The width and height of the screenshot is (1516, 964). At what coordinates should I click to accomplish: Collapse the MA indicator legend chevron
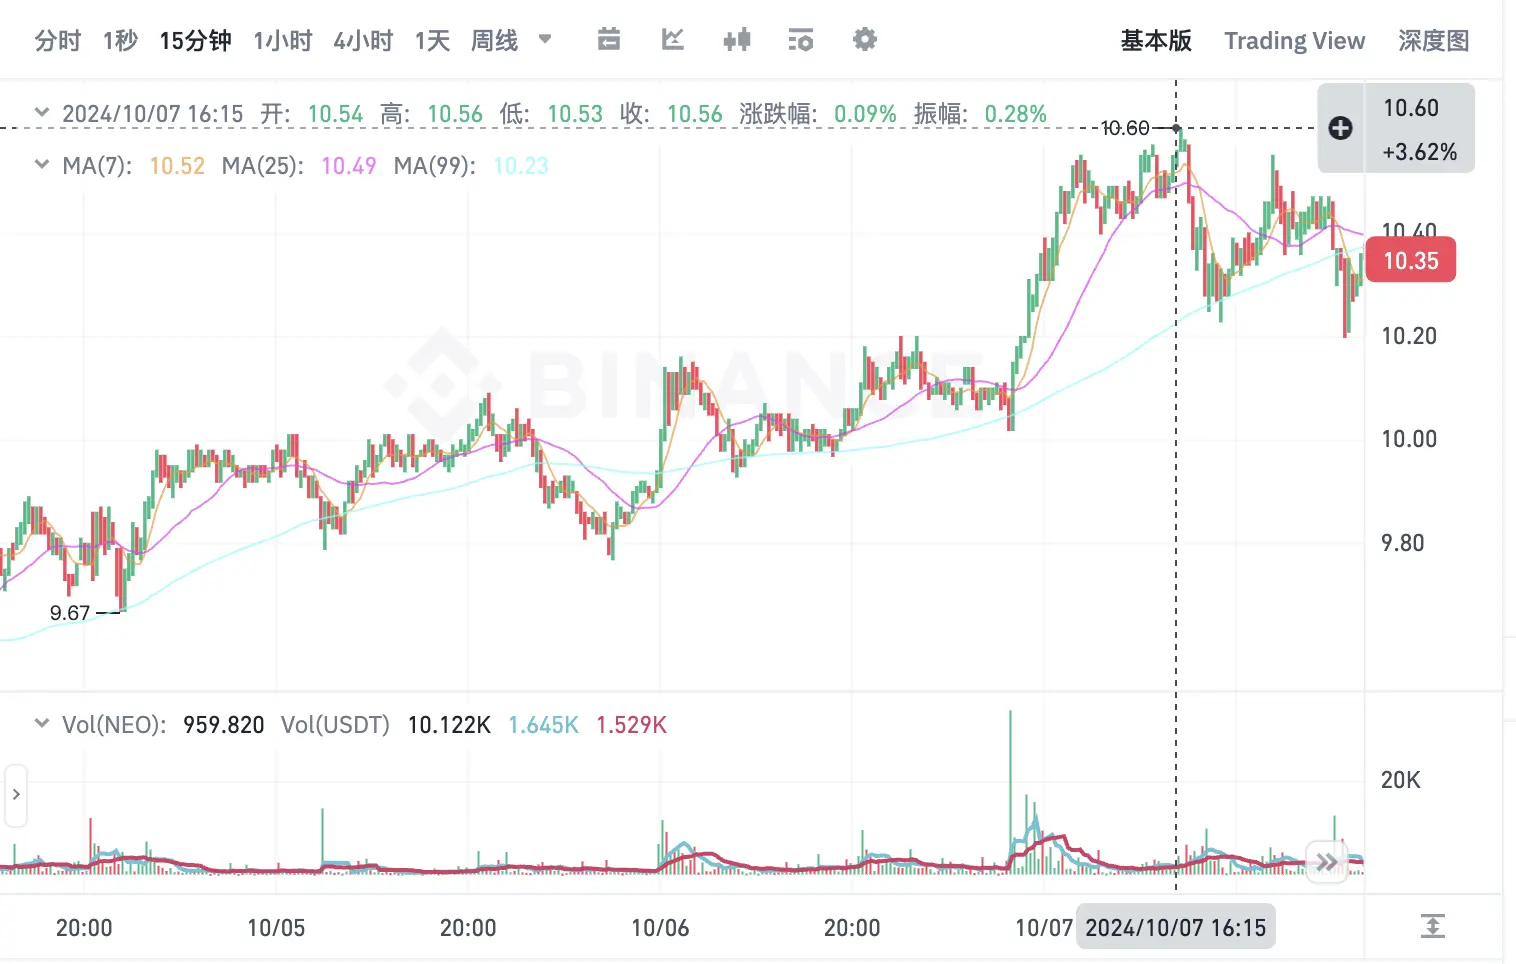click(x=42, y=164)
